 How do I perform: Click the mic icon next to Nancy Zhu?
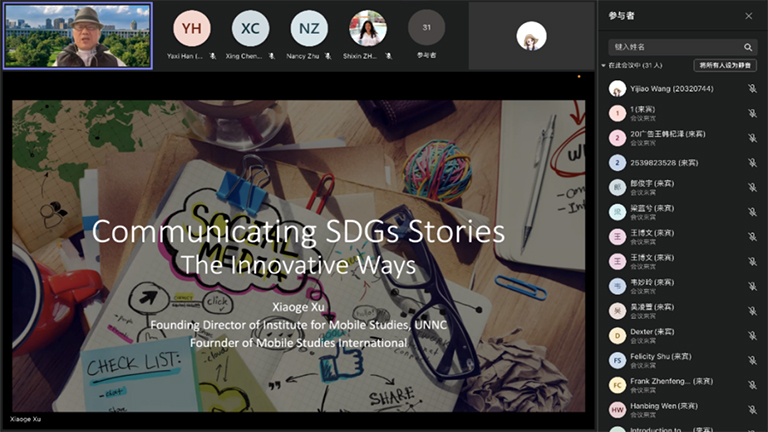[328, 56]
